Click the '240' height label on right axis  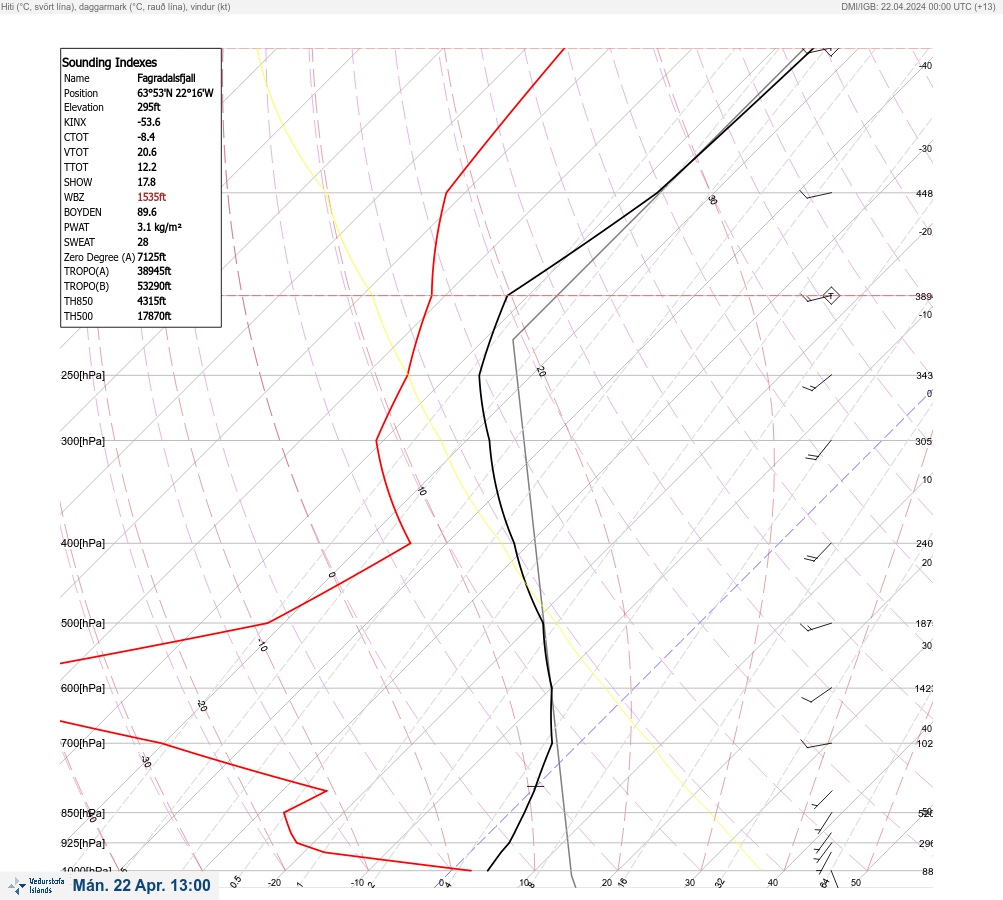click(924, 544)
